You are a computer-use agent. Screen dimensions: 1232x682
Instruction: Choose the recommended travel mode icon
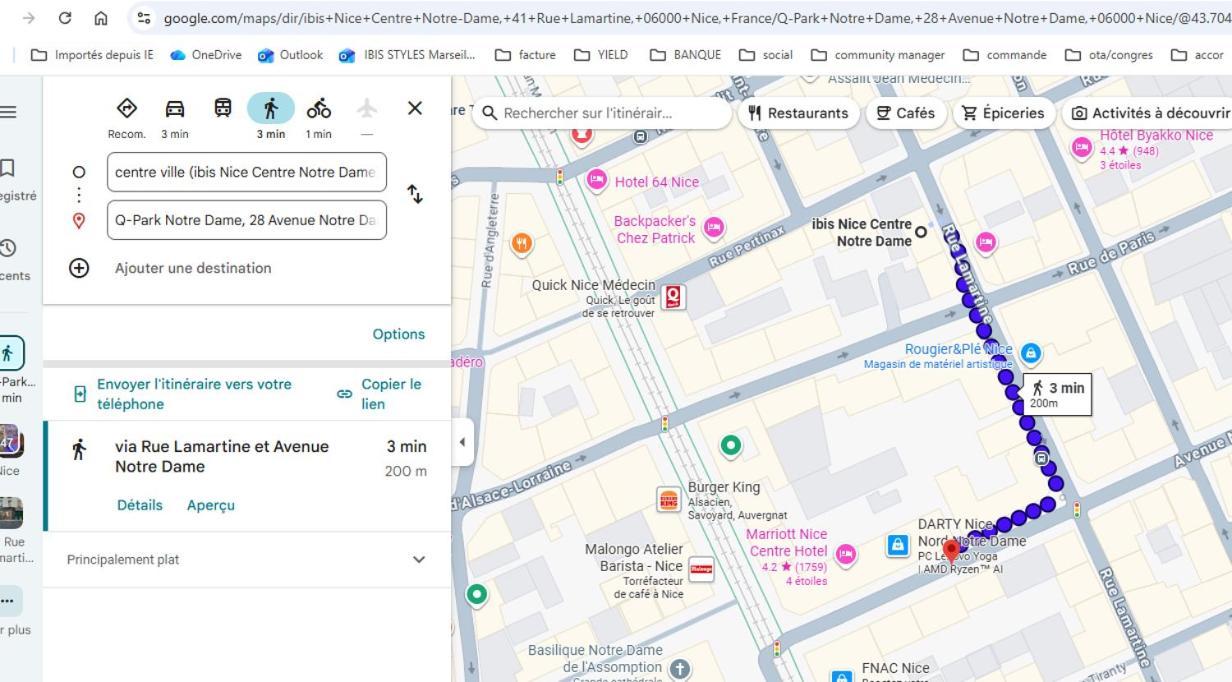[x=127, y=109]
